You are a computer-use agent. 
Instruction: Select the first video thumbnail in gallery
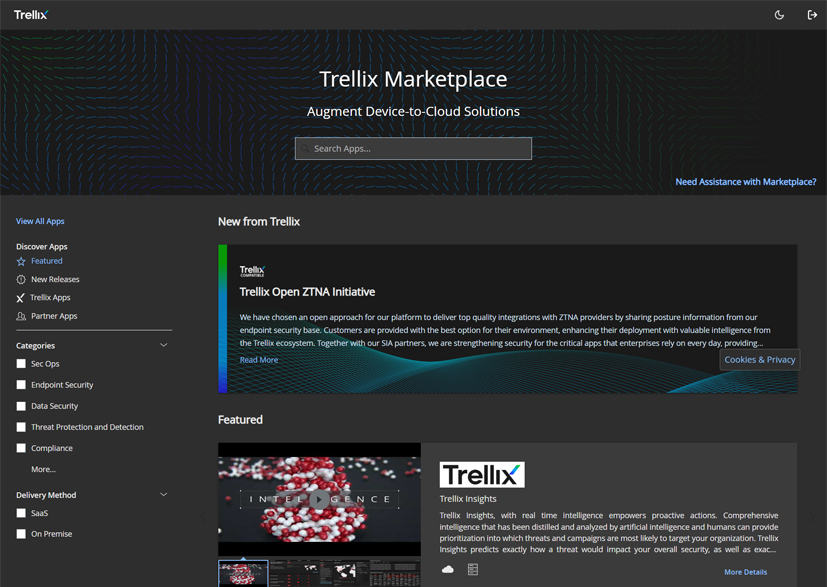tap(243, 573)
